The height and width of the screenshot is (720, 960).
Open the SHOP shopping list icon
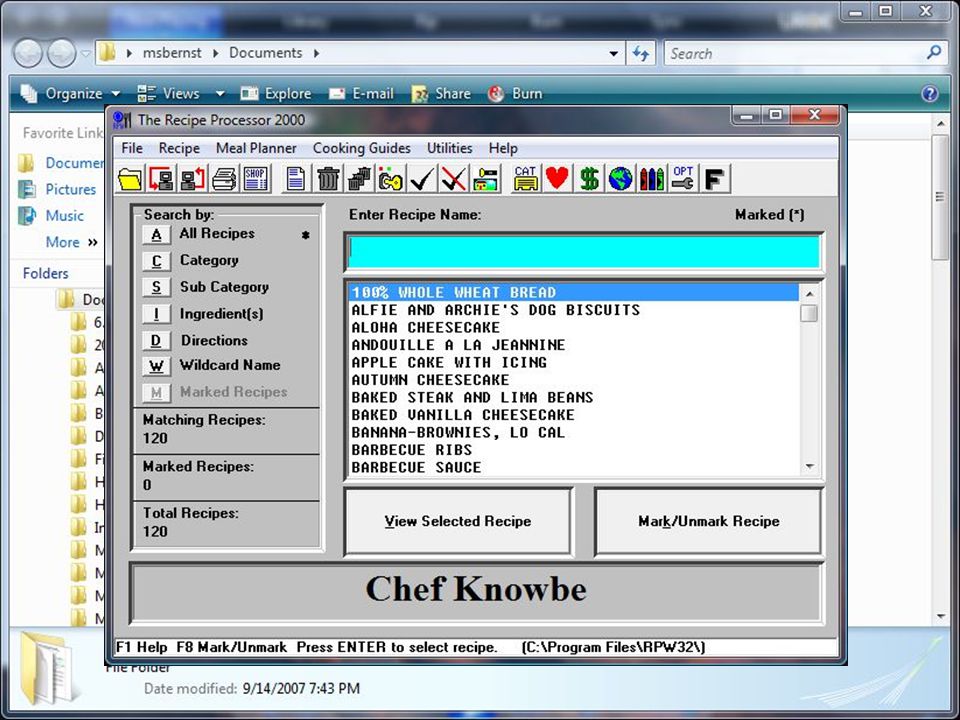tap(255, 179)
